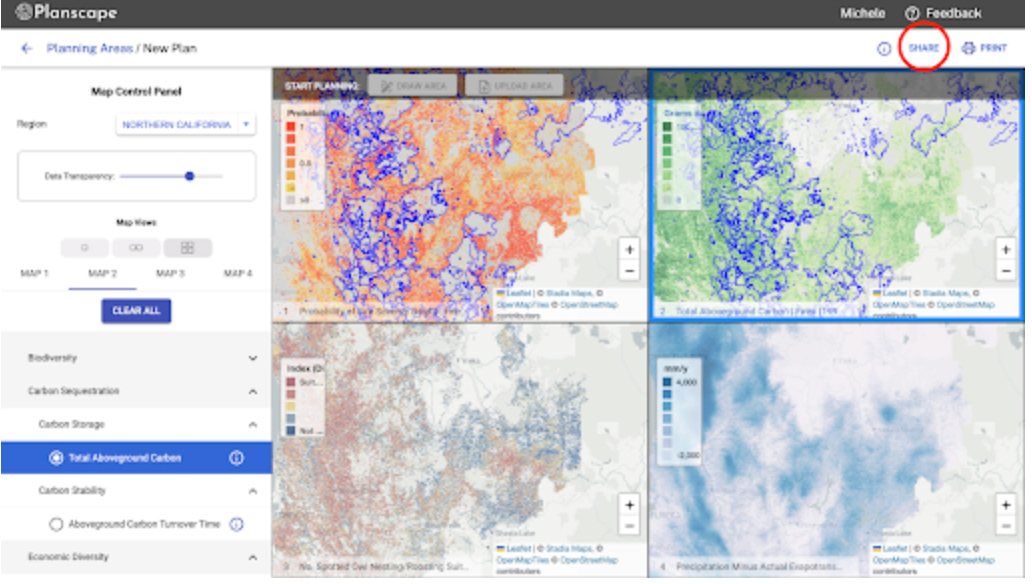Click the Share button
The width and height of the screenshot is (1032, 584).
[927, 47]
